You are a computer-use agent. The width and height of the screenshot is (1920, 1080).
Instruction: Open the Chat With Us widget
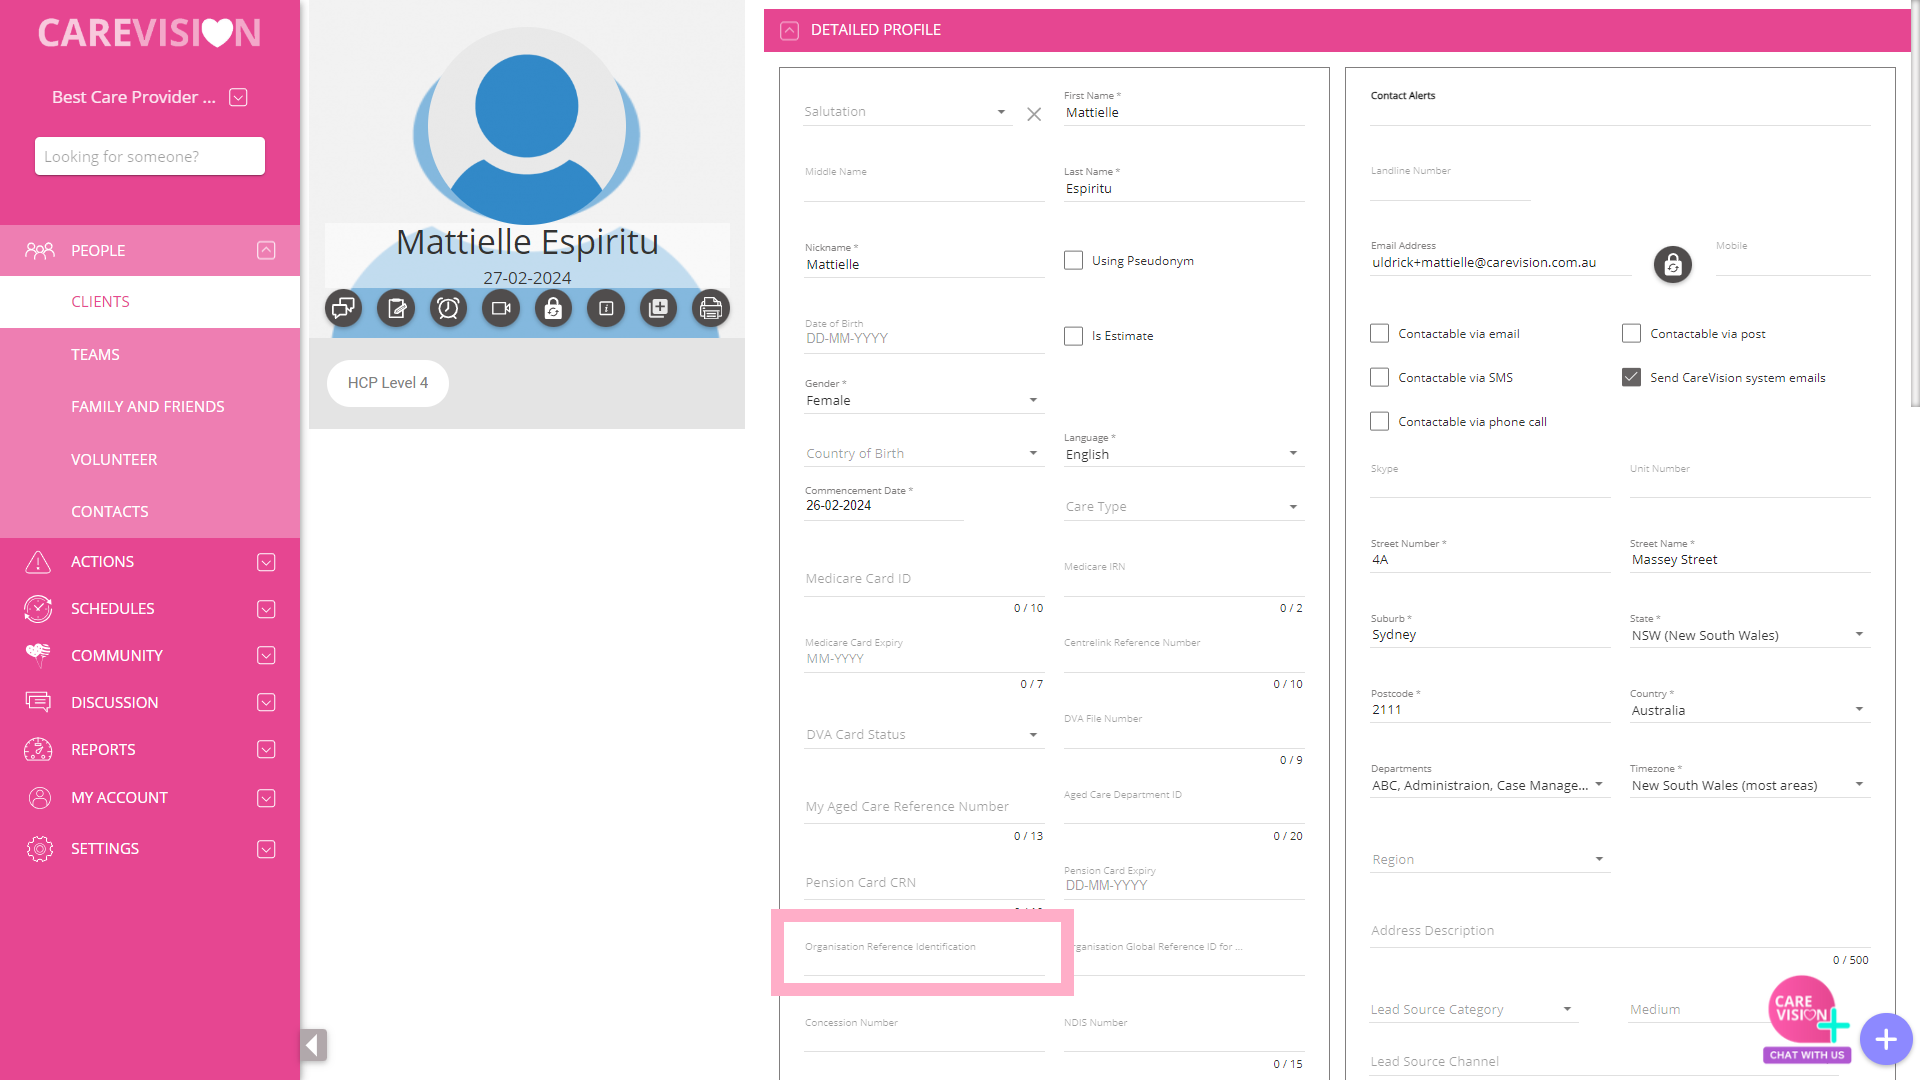(1806, 1019)
